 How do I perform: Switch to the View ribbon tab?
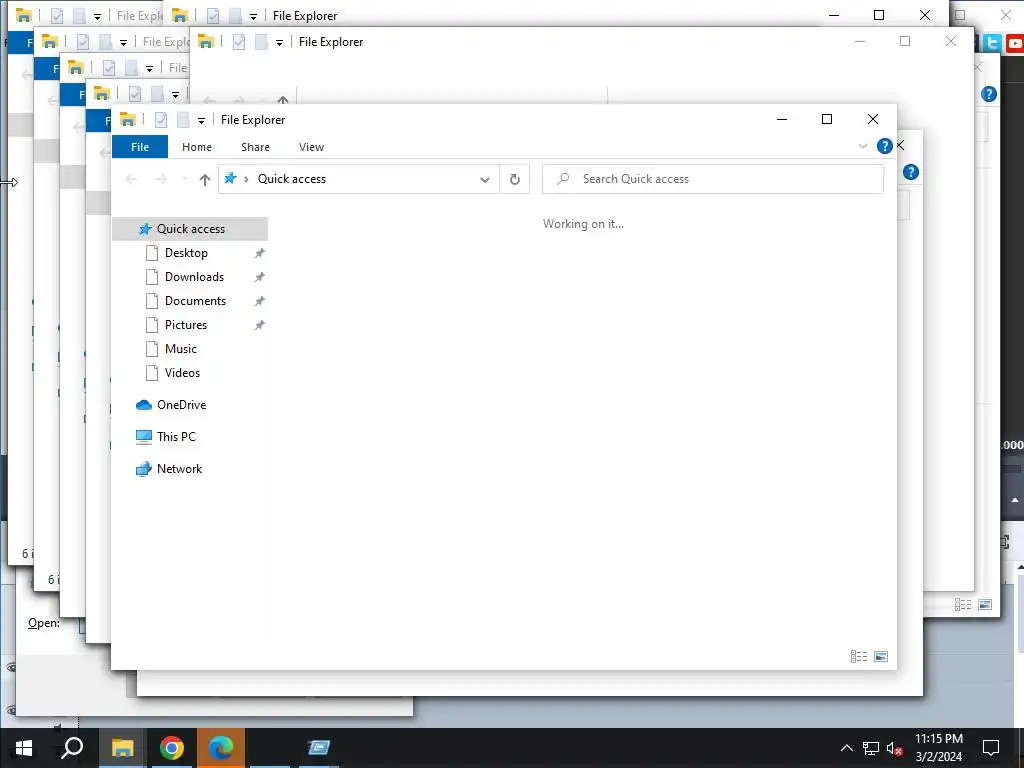click(x=312, y=147)
